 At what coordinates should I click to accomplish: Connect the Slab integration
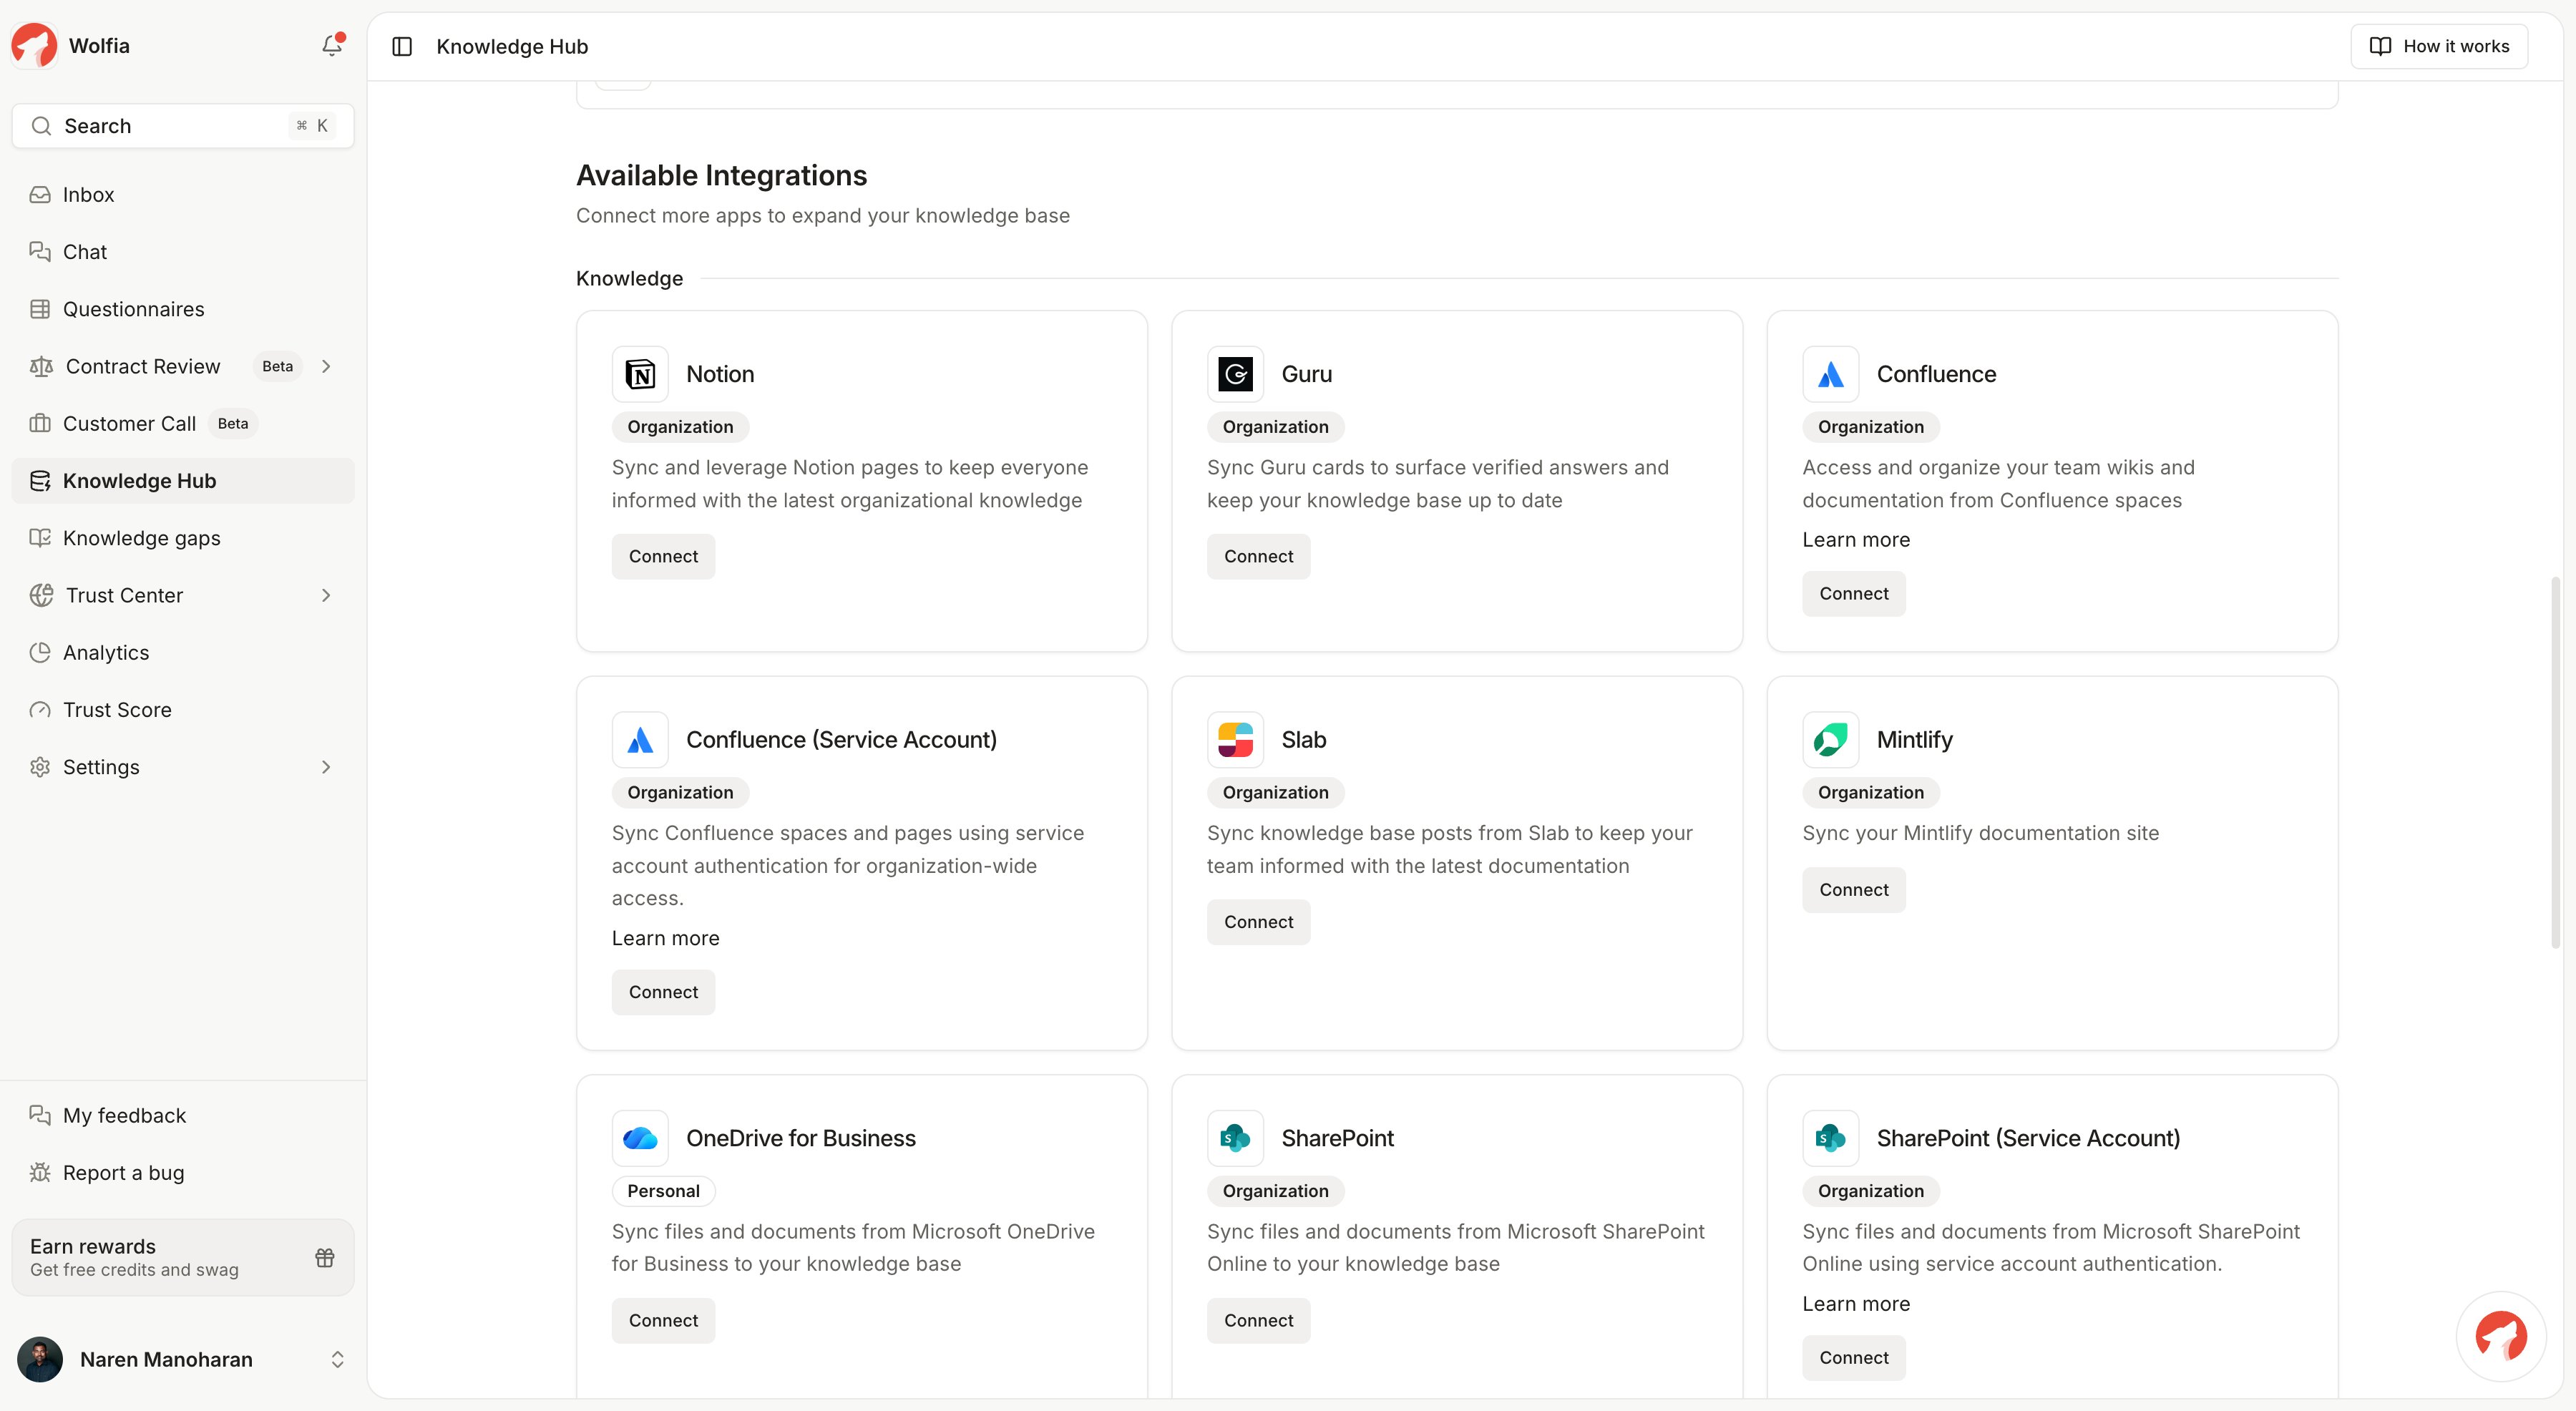point(1258,923)
